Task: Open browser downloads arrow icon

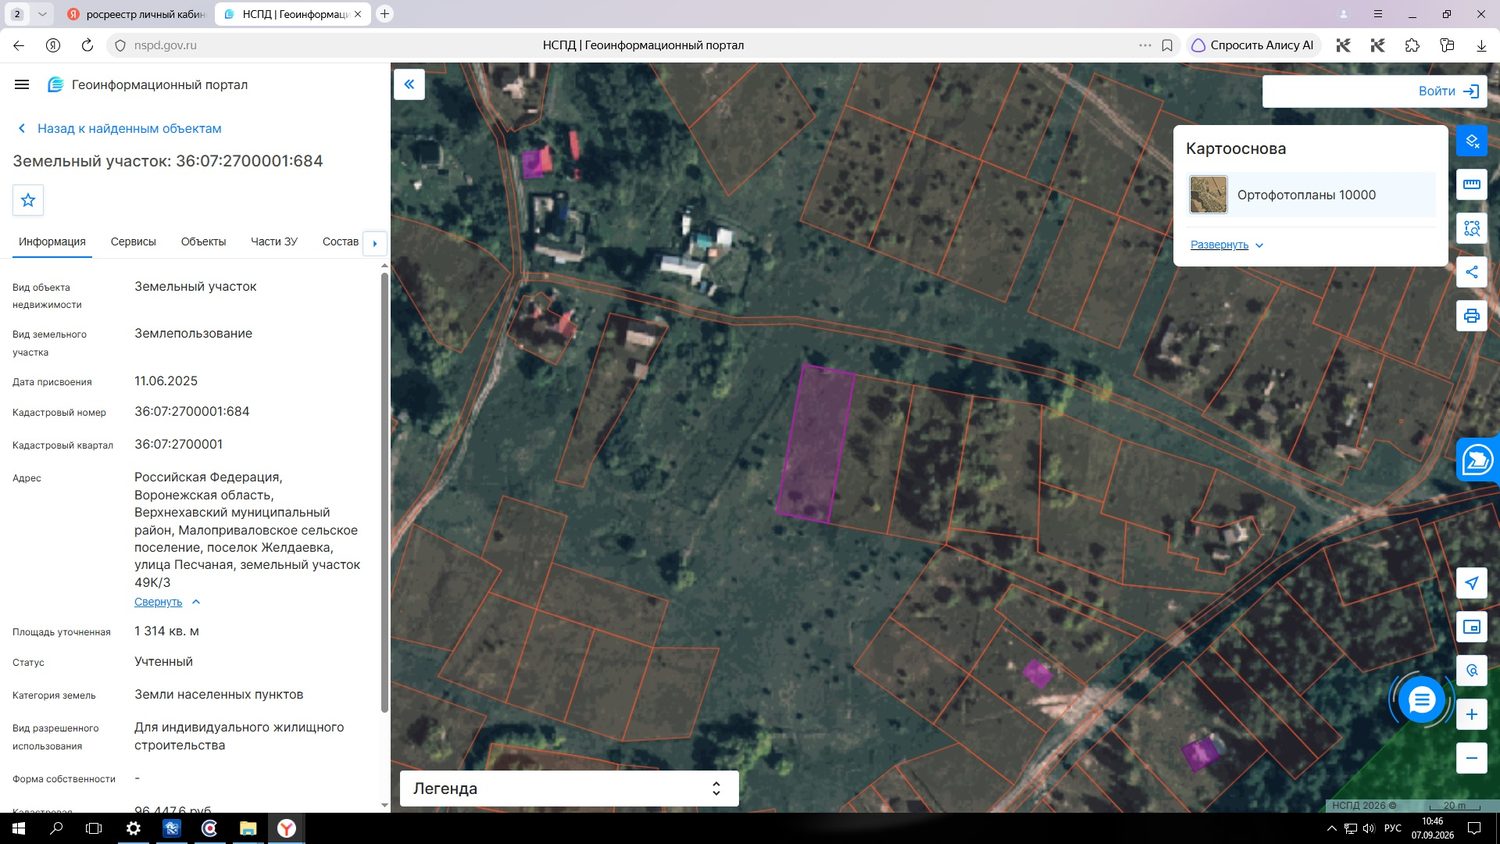Action: point(1481,45)
